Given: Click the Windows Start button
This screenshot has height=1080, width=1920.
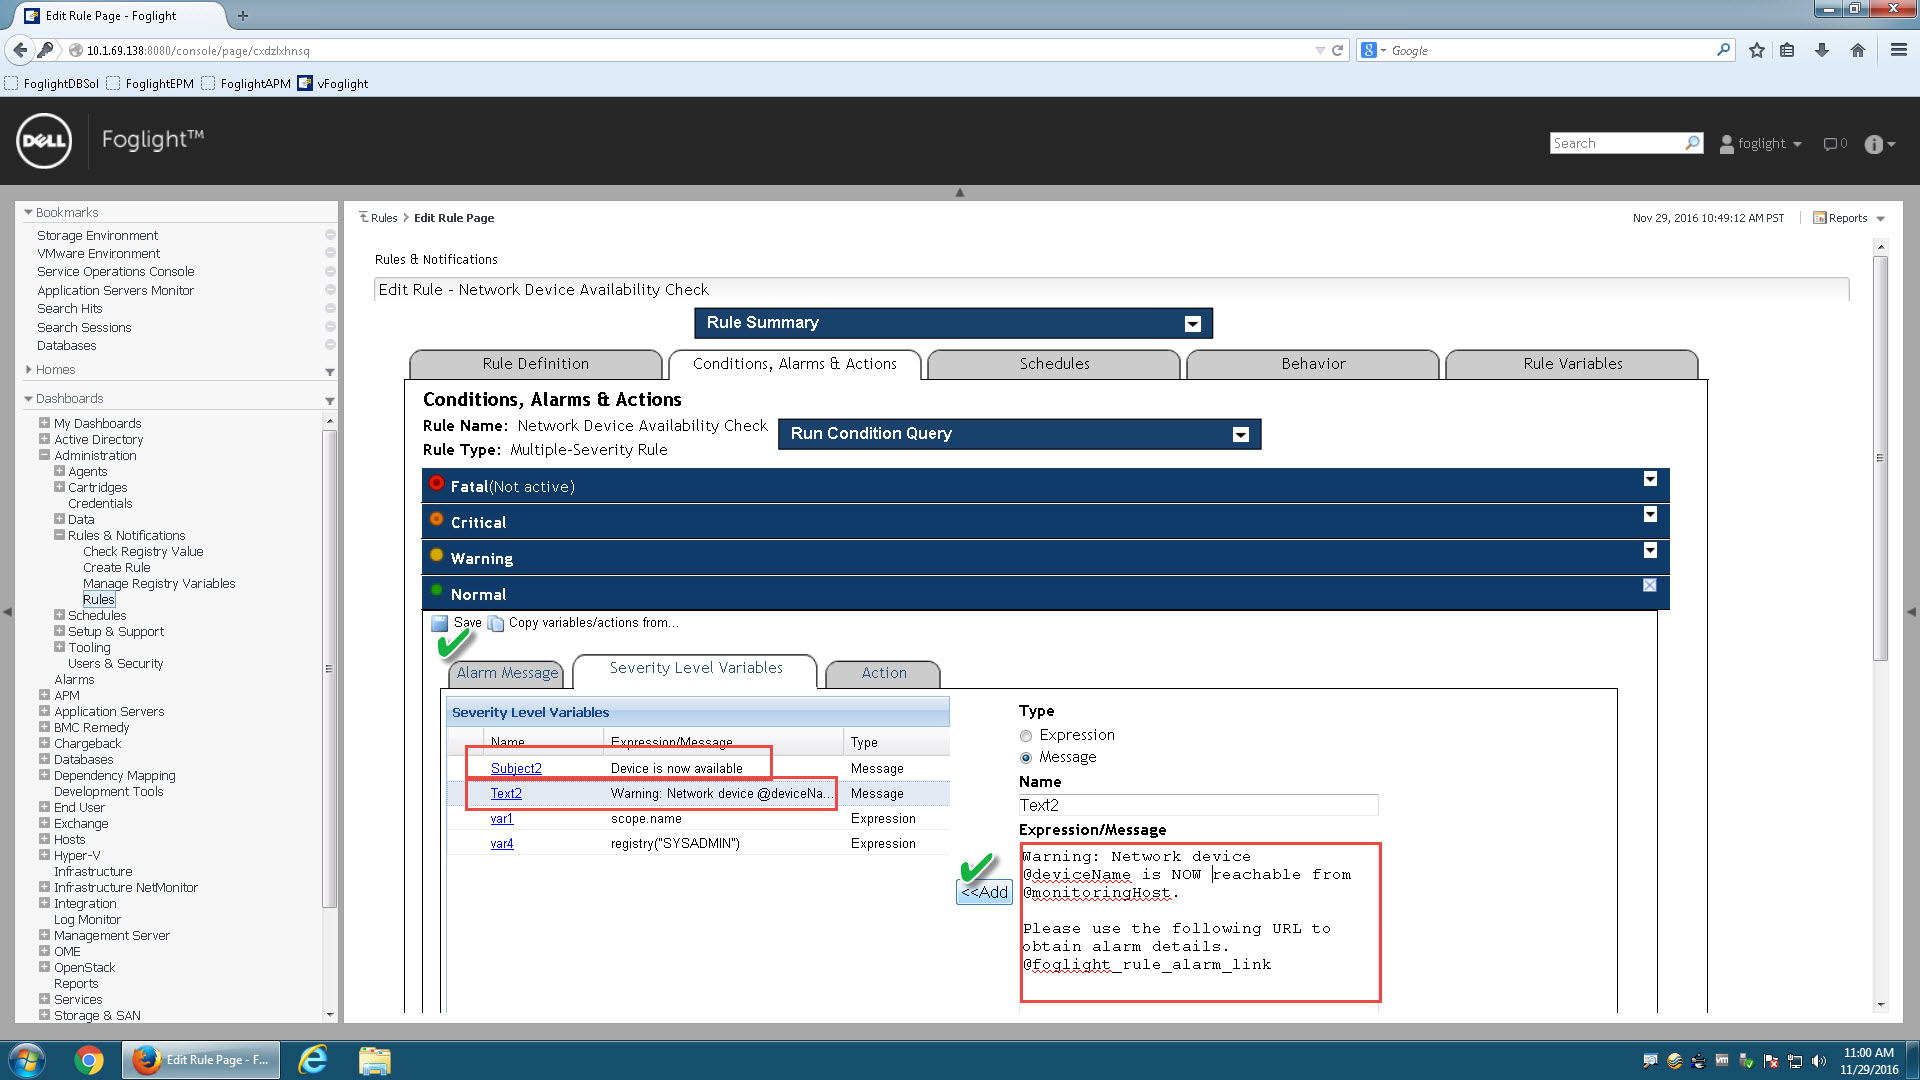Looking at the screenshot, I should point(27,1060).
